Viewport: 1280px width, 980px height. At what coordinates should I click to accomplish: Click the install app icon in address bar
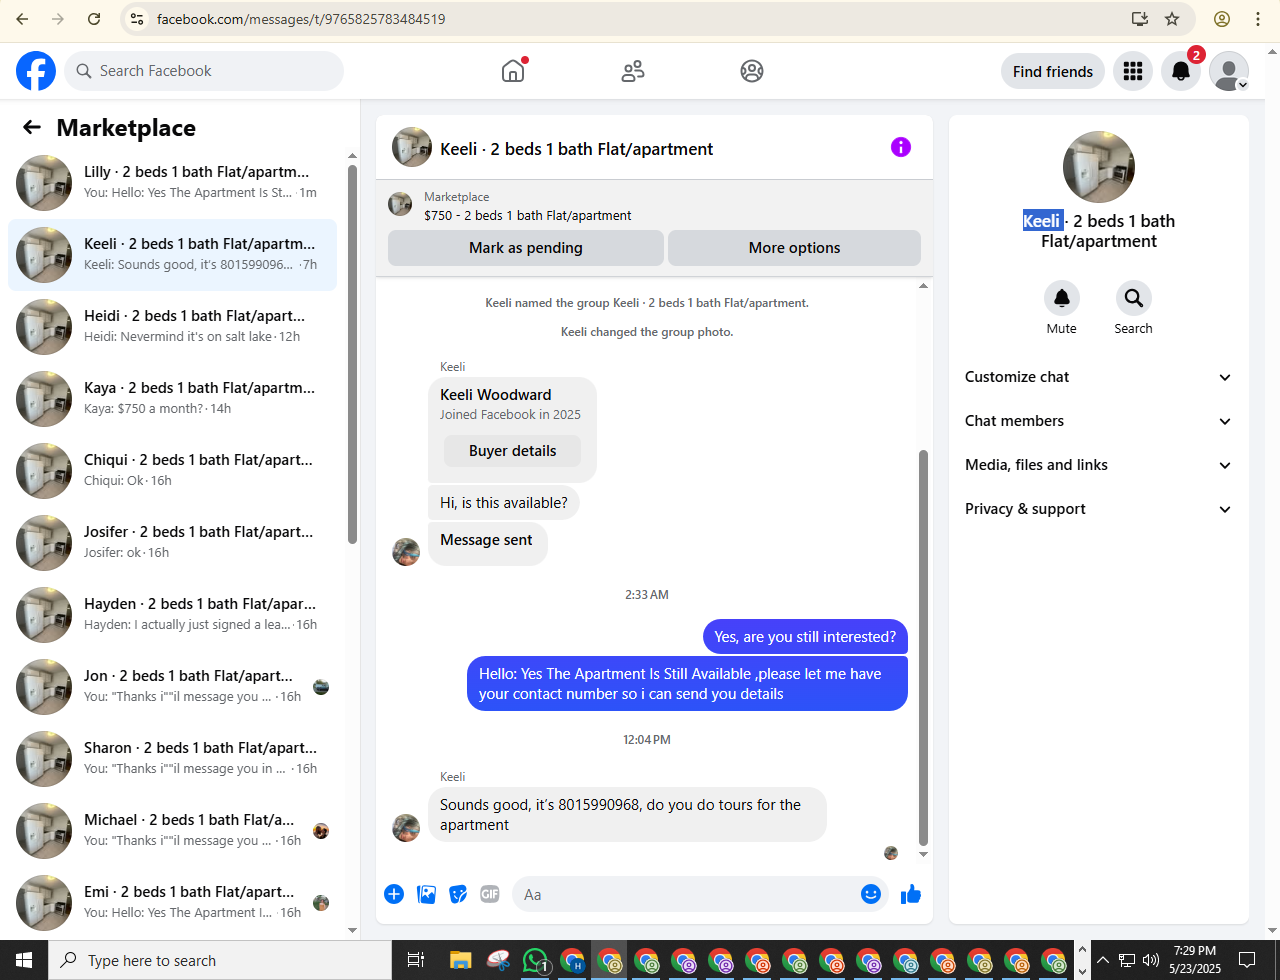pyautogui.click(x=1139, y=19)
